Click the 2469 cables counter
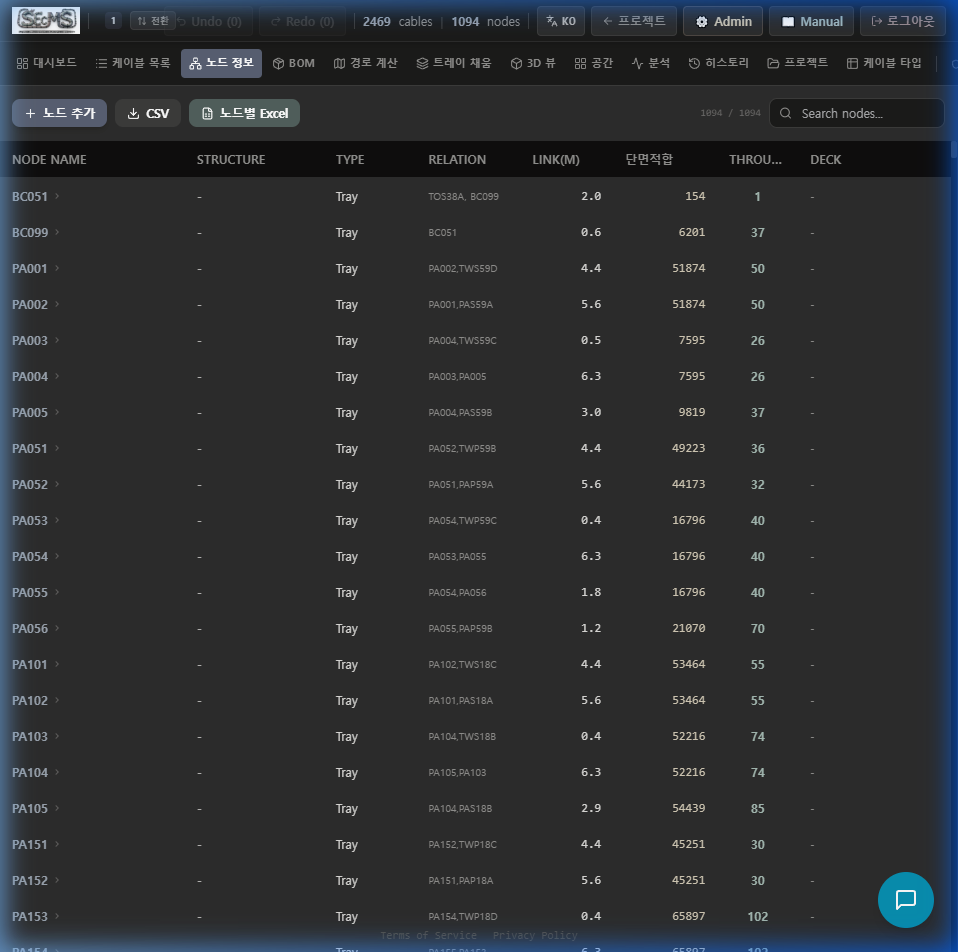Image resolution: width=958 pixels, height=952 pixels. click(397, 21)
